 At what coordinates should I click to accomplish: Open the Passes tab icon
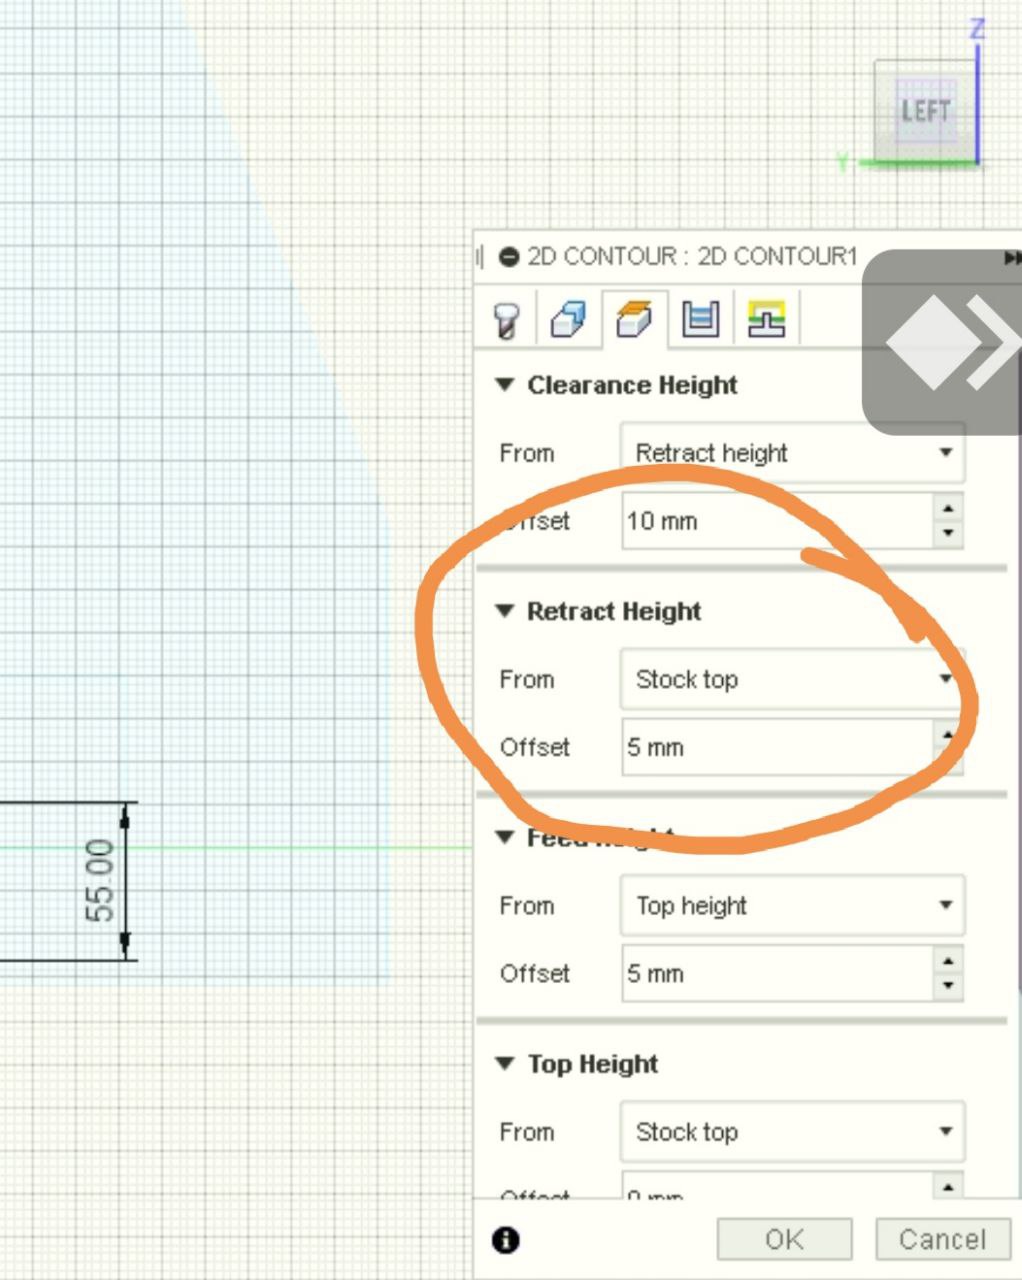pyautogui.click(x=700, y=320)
